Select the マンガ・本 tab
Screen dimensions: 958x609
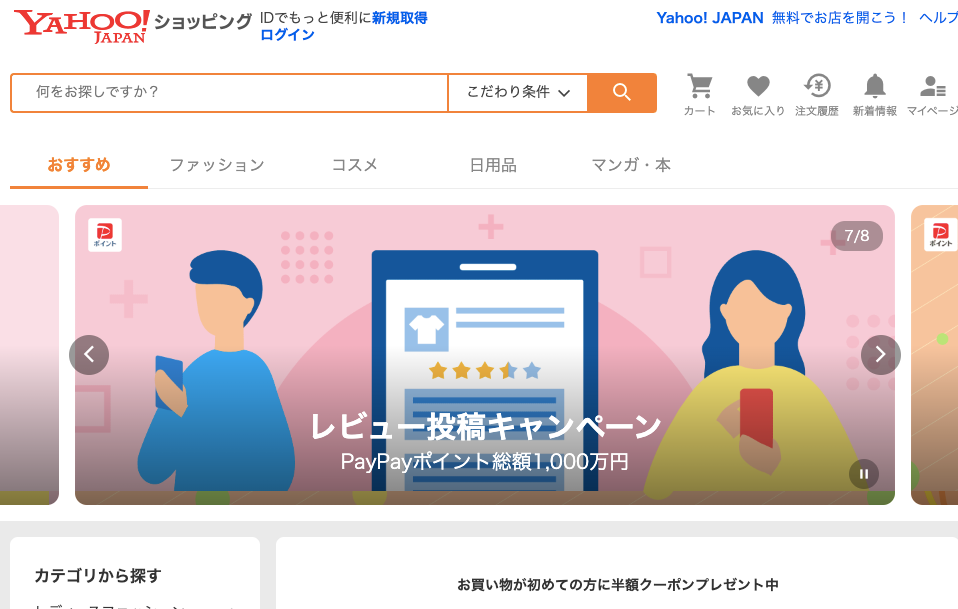631,165
